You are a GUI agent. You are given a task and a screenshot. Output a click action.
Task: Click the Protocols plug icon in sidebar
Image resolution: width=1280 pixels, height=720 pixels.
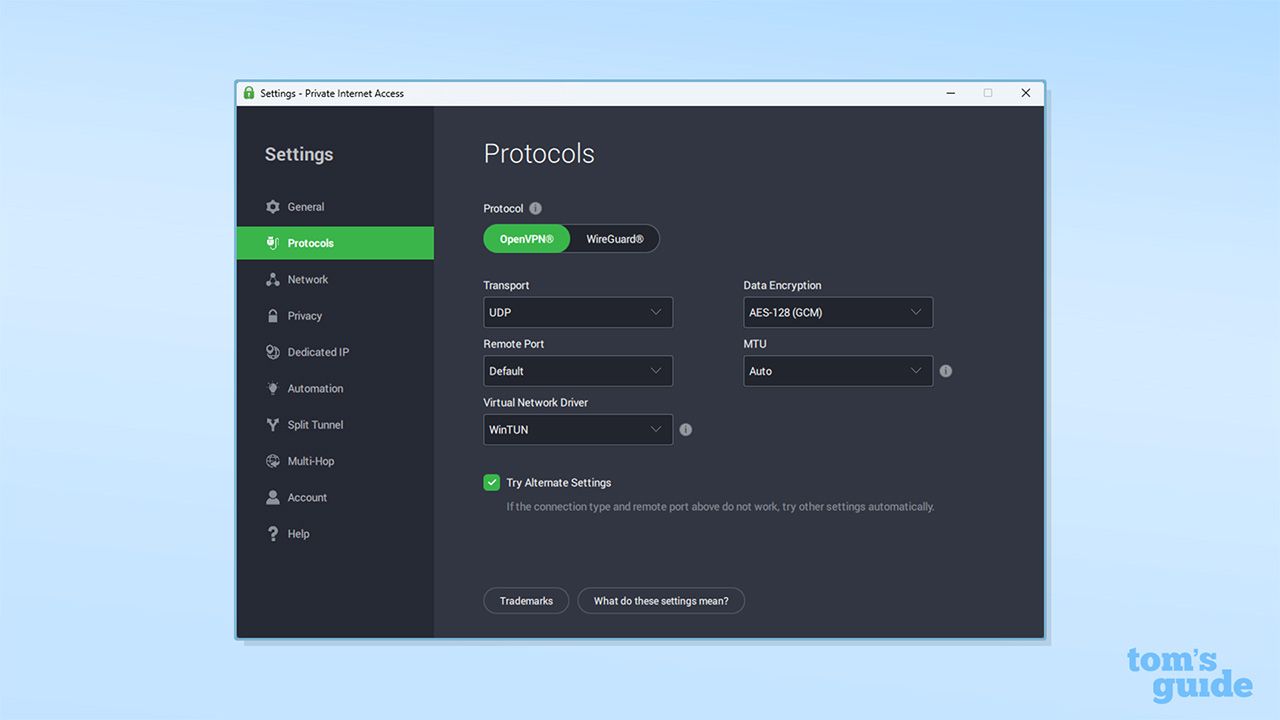click(273, 243)
